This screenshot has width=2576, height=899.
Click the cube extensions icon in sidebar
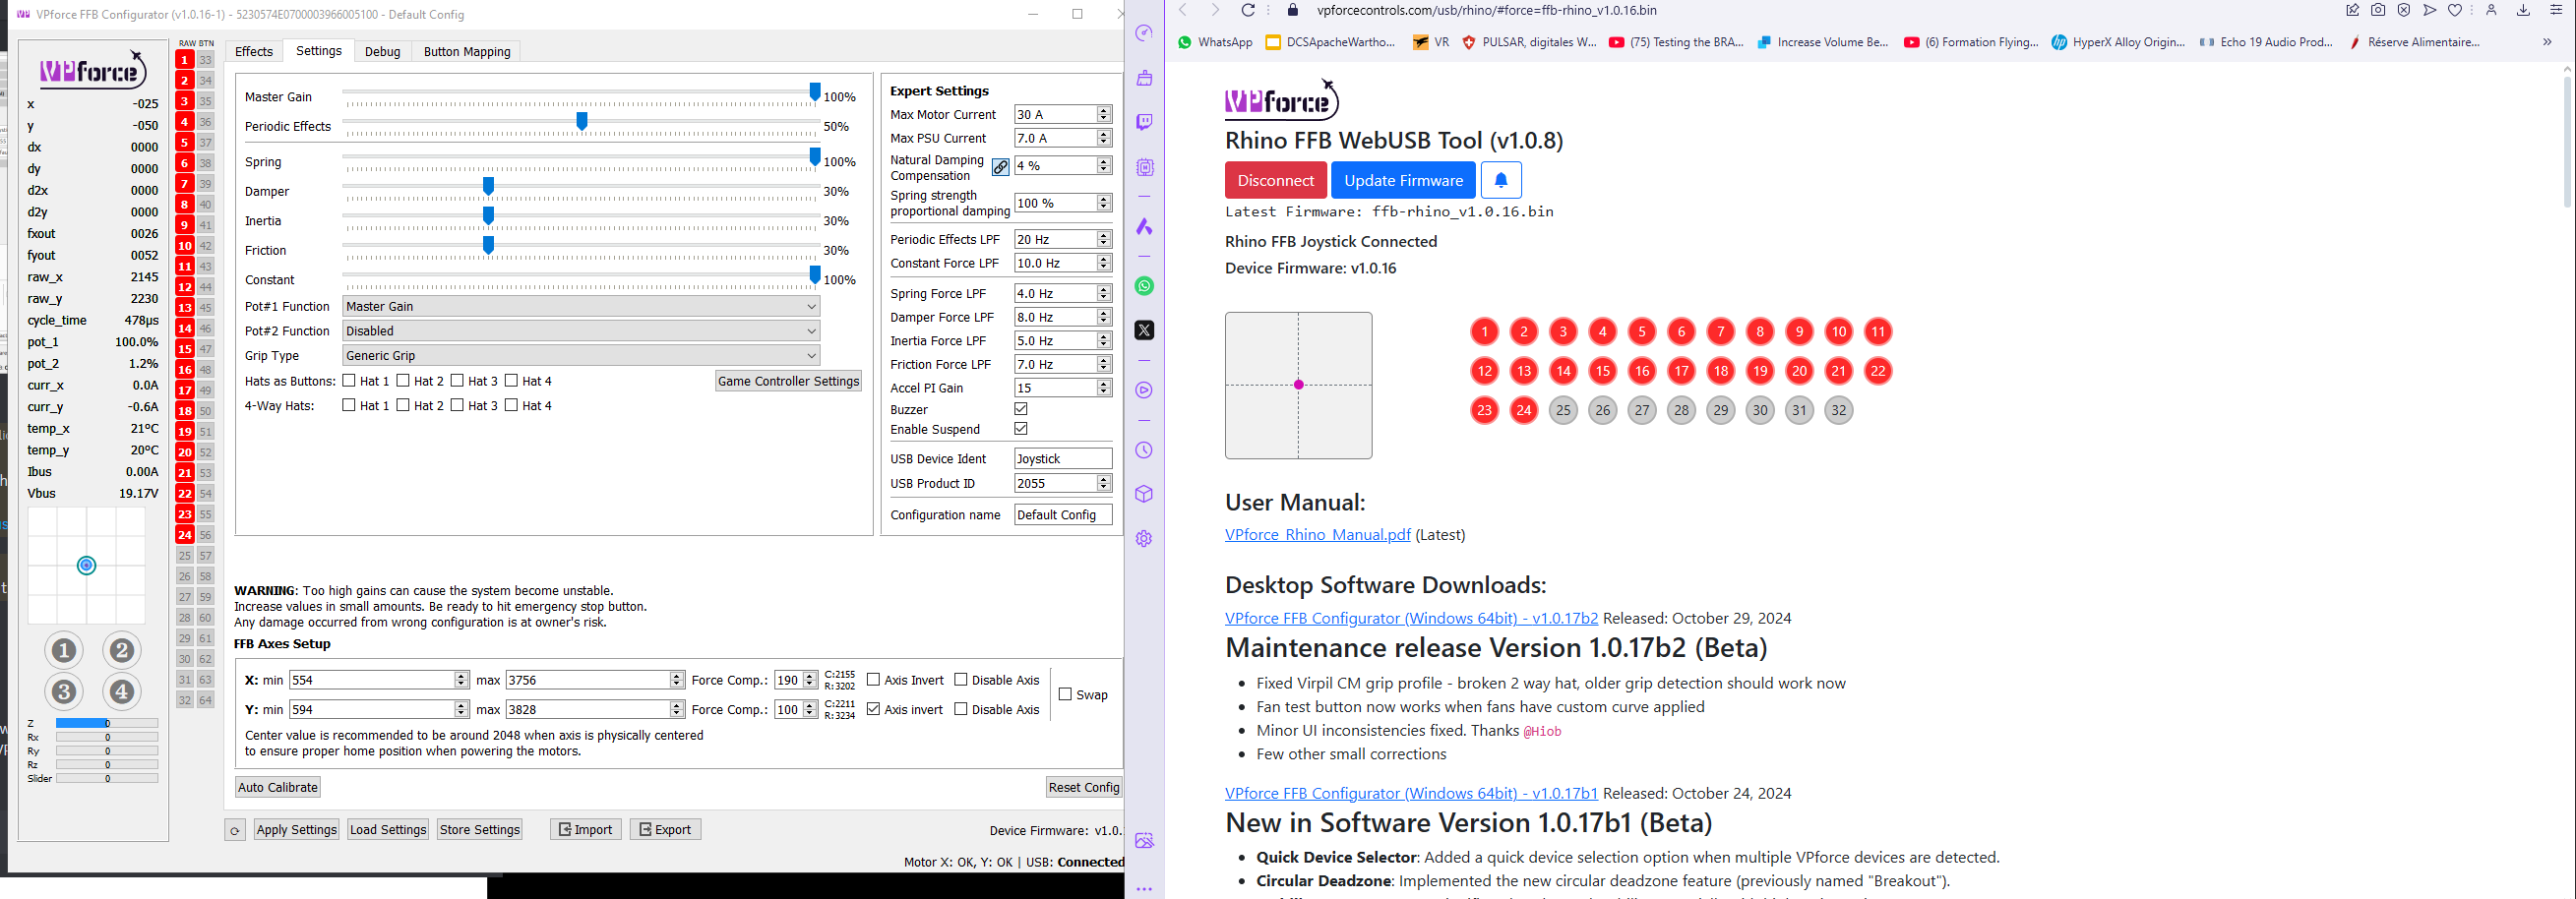coord(1144,494)
